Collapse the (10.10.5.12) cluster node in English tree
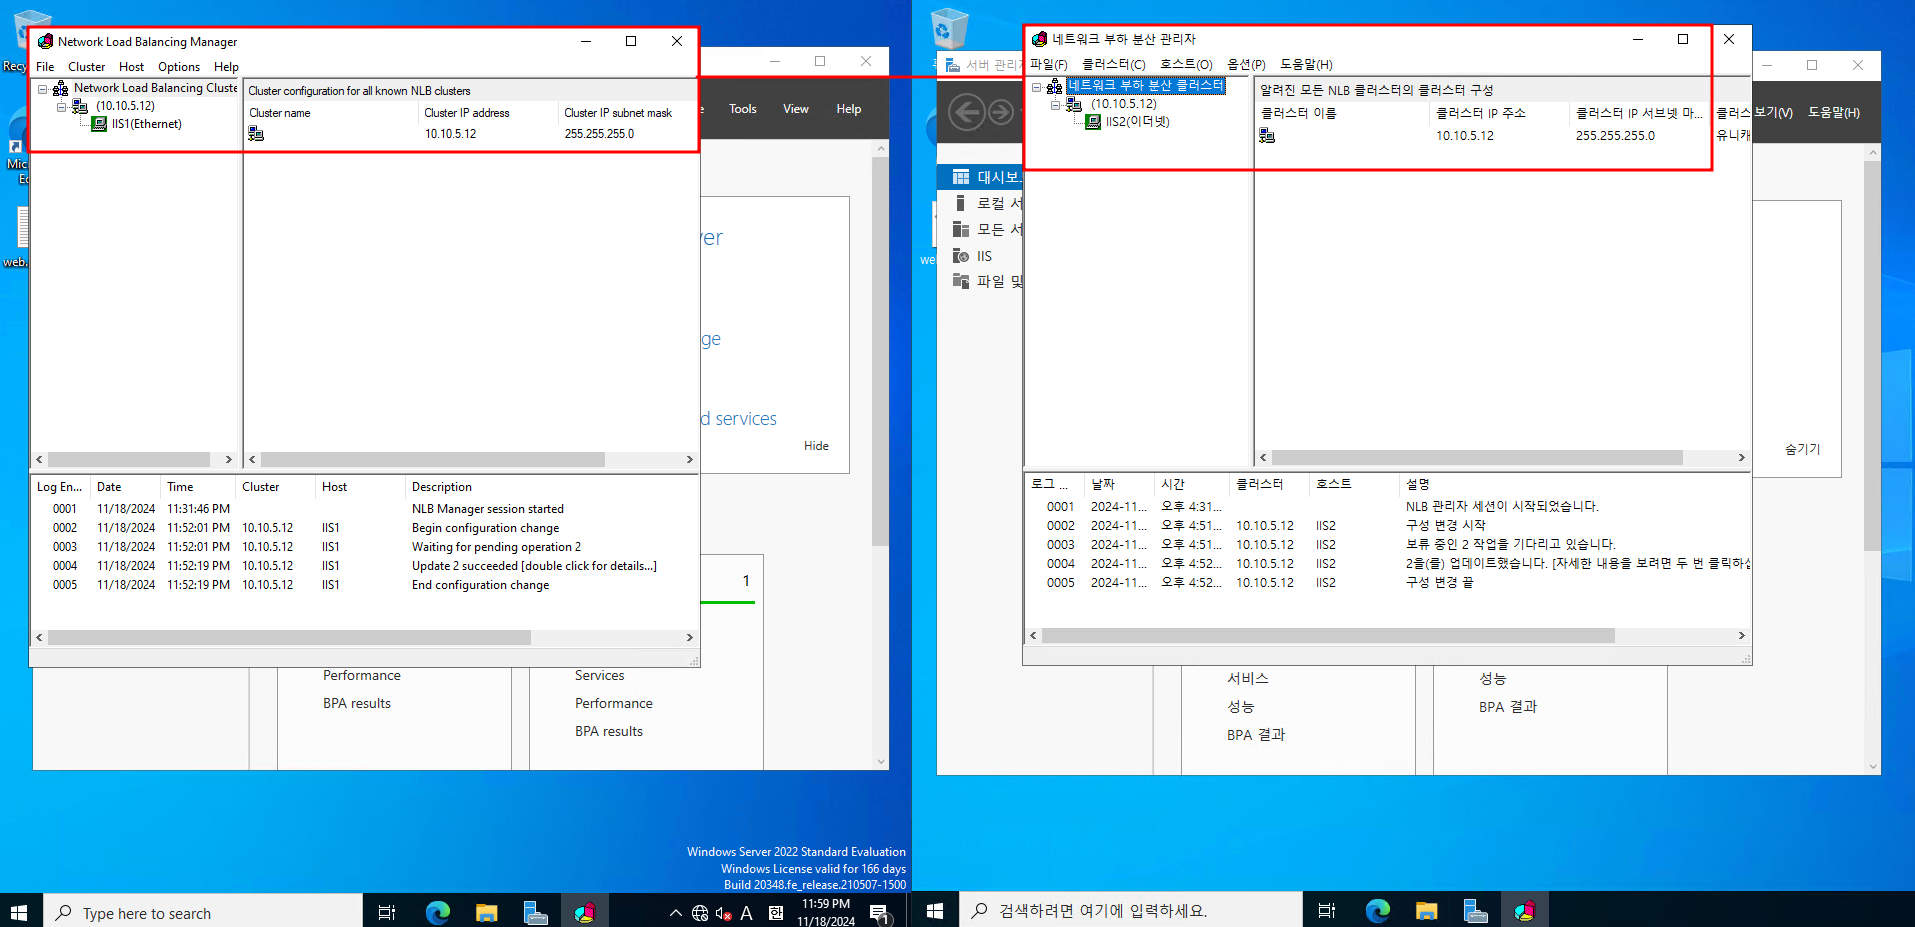Screen dimensions: 1915x927 coord(61,106)
